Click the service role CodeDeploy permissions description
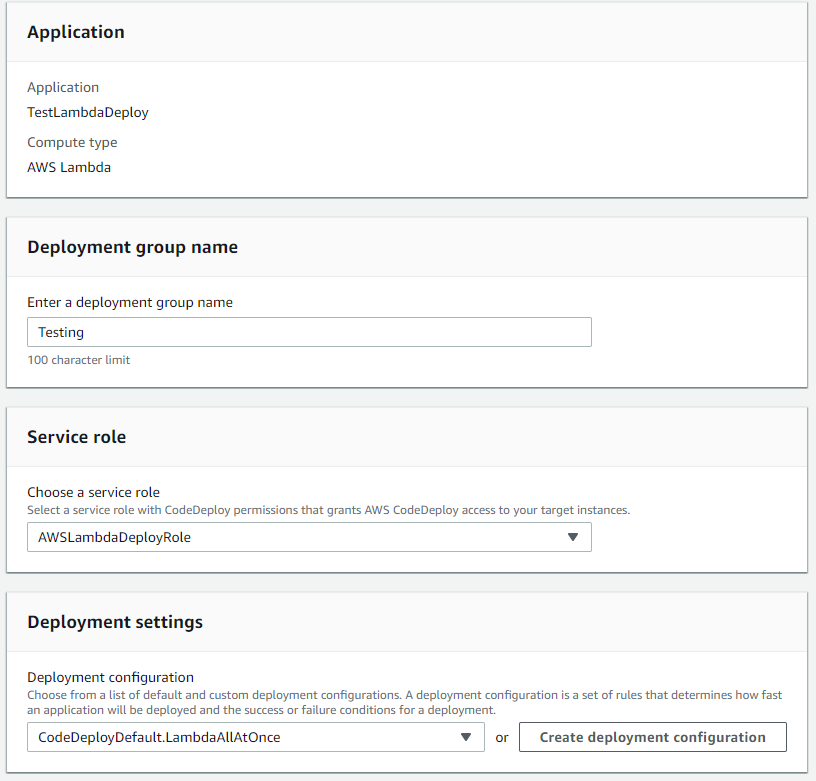 tap(328, 510)
